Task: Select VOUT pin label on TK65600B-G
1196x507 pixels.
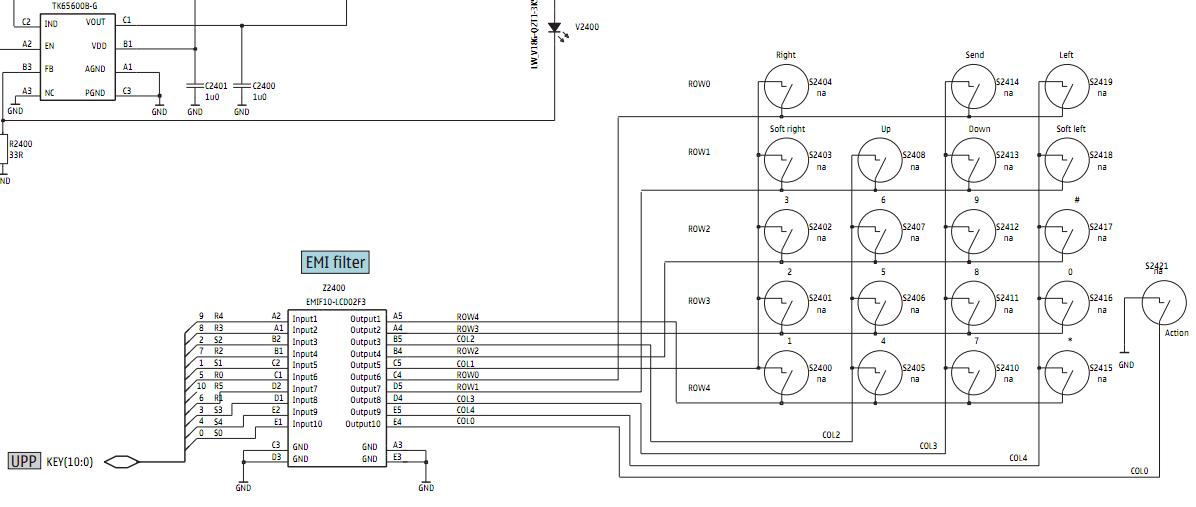Action: coord(96,22)
